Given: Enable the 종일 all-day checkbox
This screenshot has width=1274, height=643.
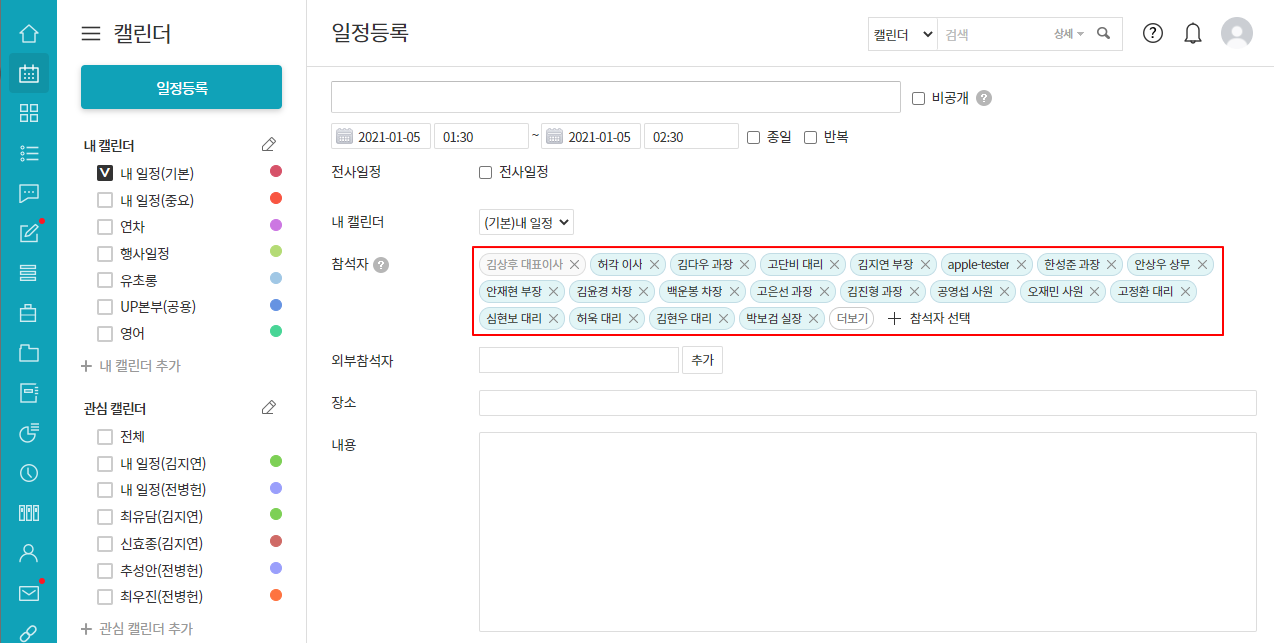Looking at the screenshot, I should (x=754, y=137).
